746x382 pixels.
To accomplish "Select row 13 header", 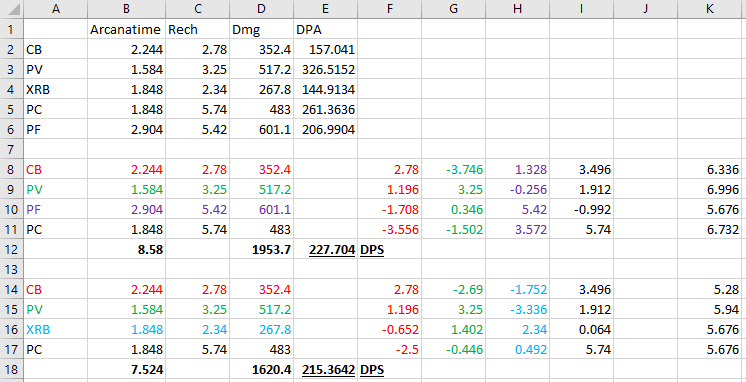I will (x=11, y=269).
